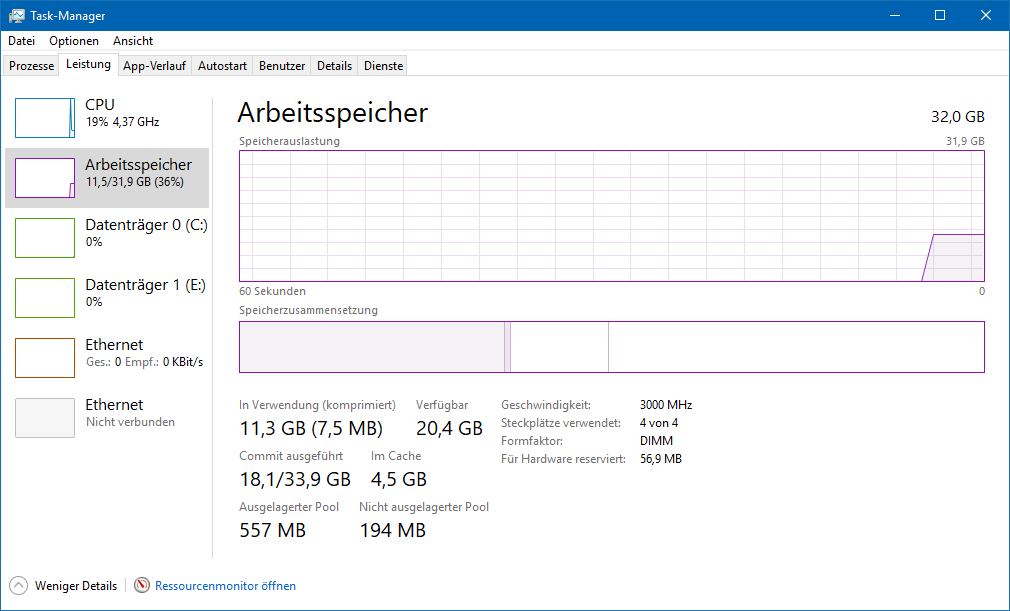Click the Ressourcenmonitor icon
The width and height of the screenshot is (1010, 611).
tap(142, 586)
